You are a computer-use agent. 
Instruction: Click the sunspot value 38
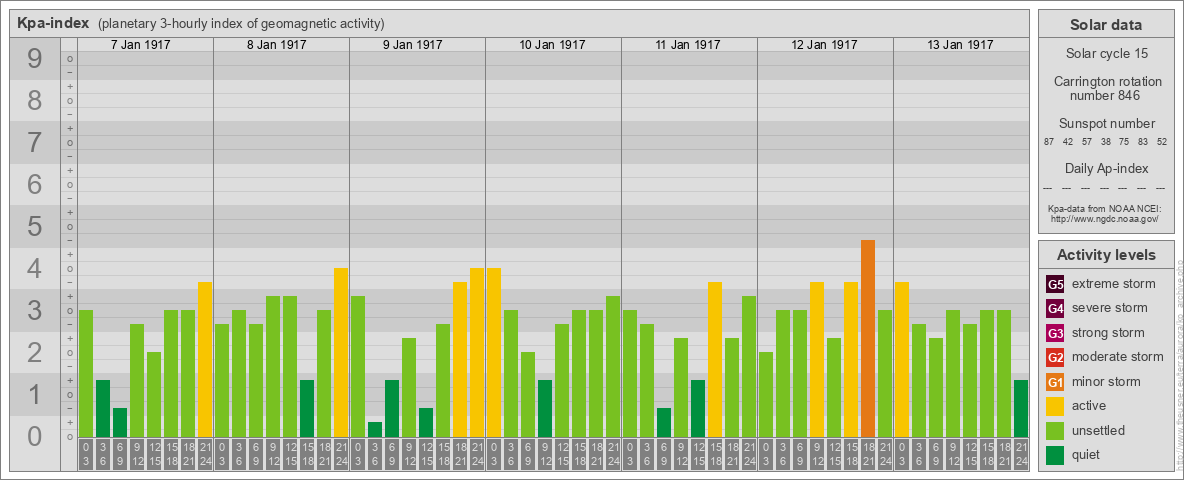click(x=1105, y=142)
